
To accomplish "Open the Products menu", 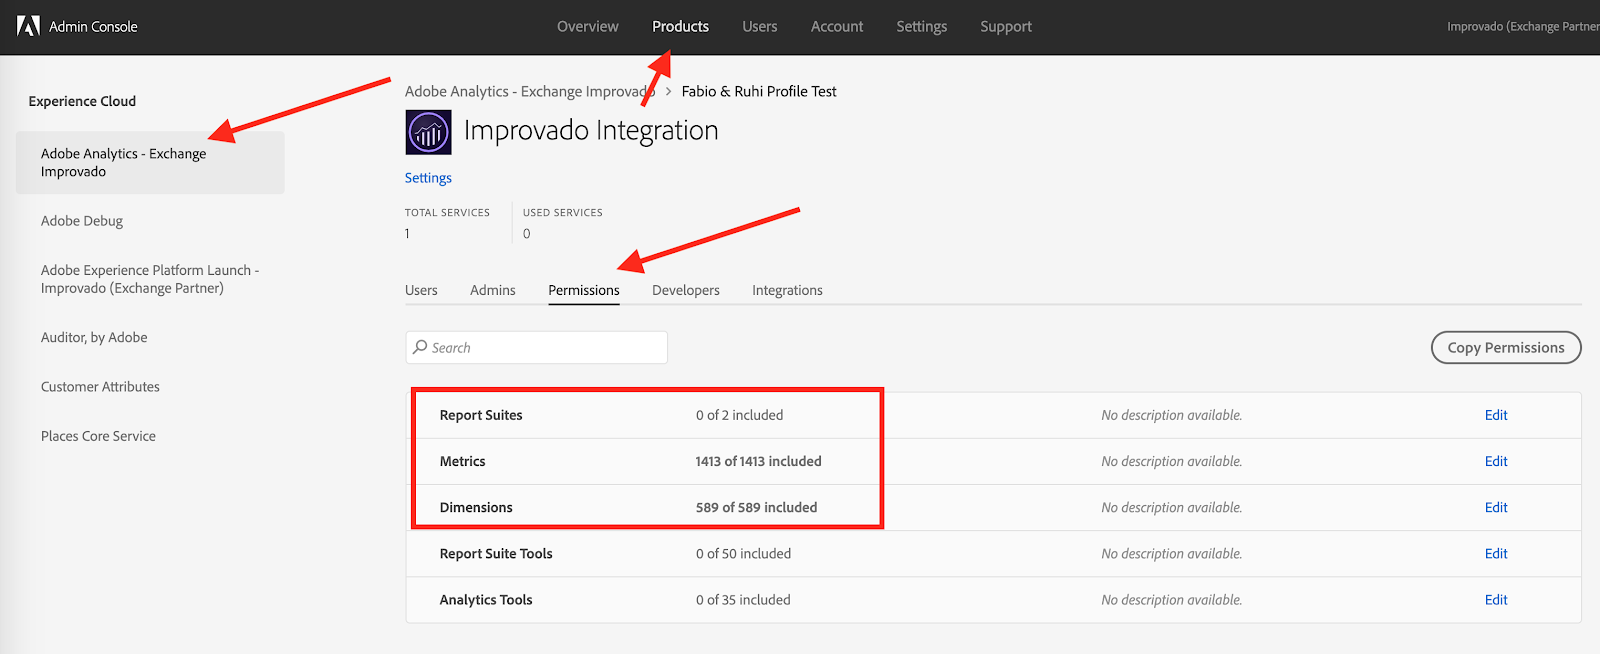I will click(x=680, y=26).
